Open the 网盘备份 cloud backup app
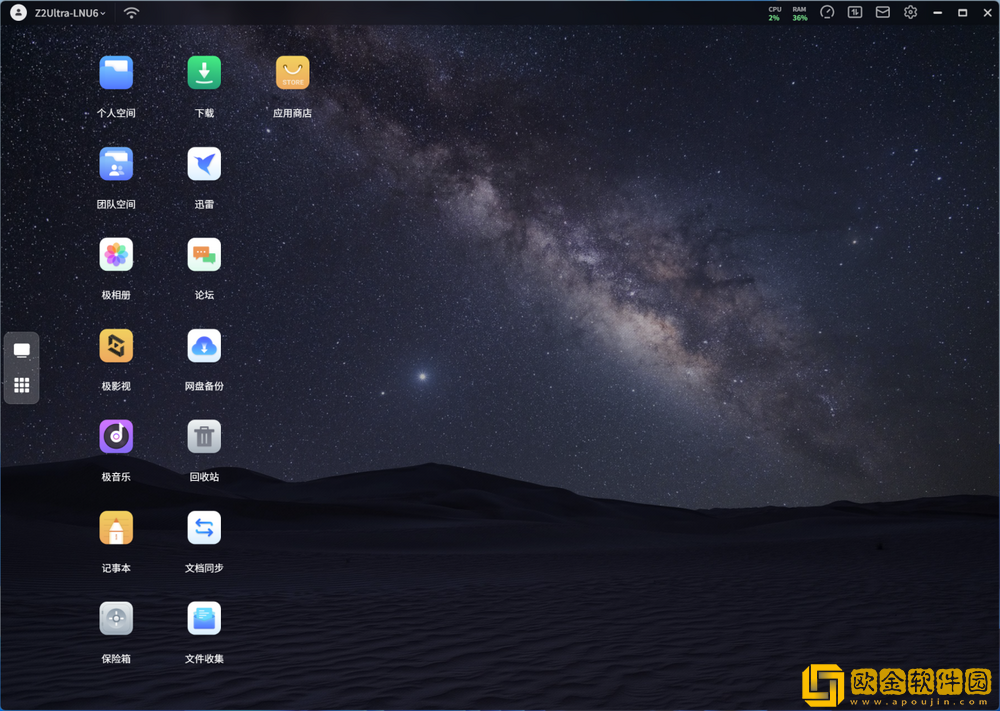Image resolution: width=1000 pixels, height=711 pixels. [204, 346]
